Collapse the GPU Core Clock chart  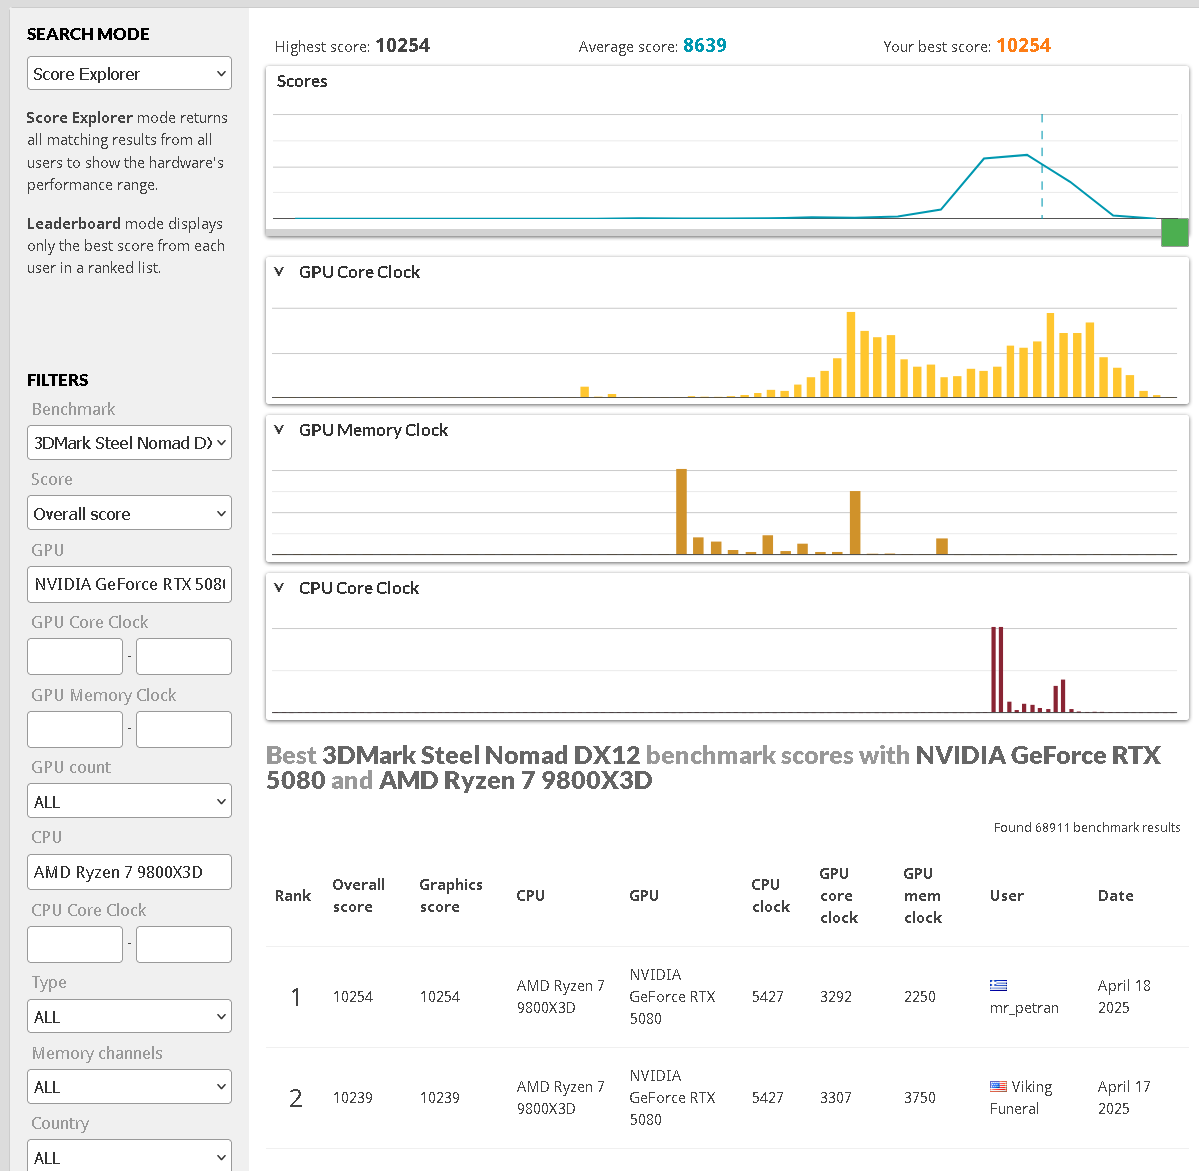point(279,272)
